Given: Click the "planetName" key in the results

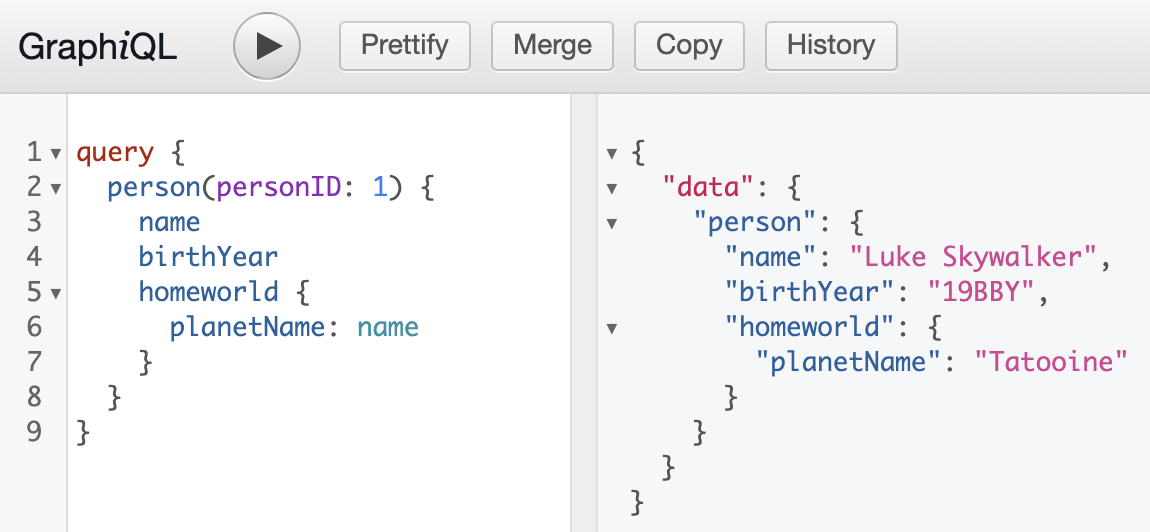Looking at the screenshot, I should point(849,362).
